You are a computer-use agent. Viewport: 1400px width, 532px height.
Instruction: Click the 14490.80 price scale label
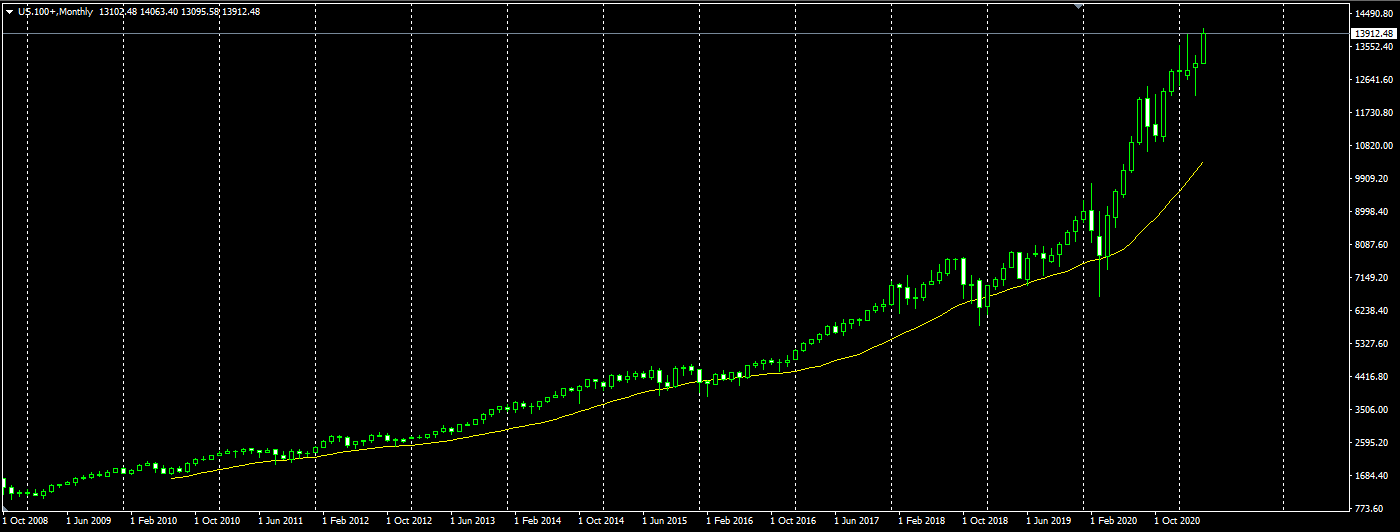pos(1373,14)
